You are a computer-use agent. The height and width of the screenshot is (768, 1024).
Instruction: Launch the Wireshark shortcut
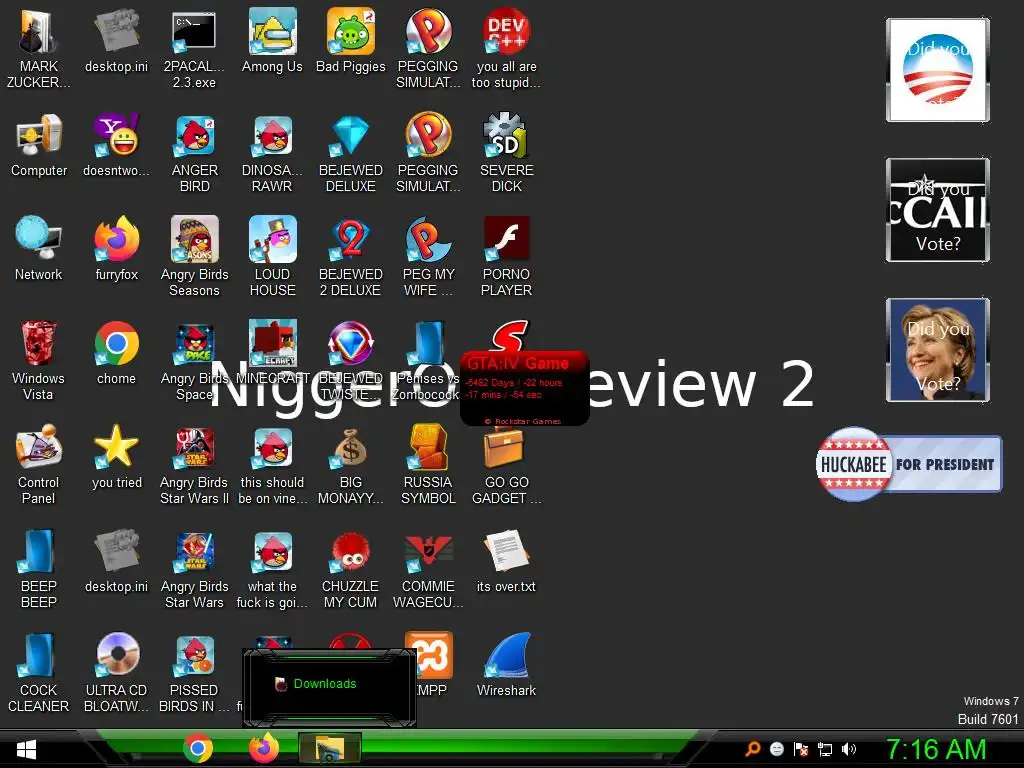pos(506,664)
